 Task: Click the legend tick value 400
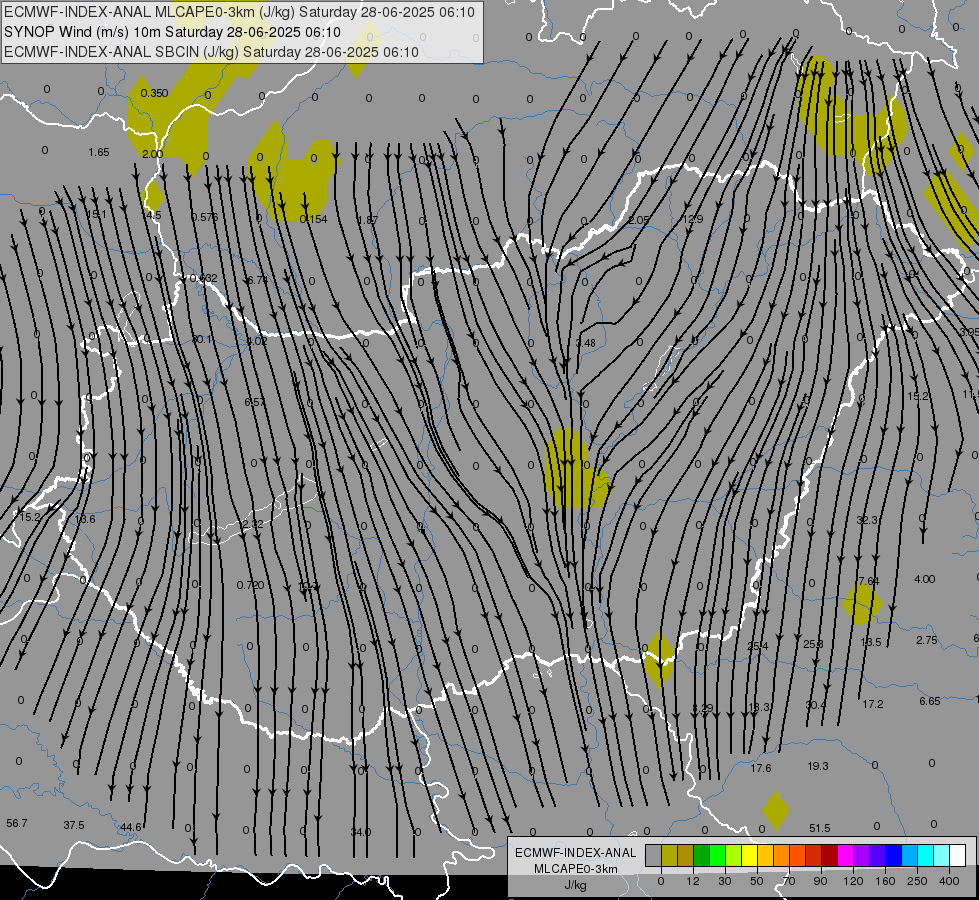point(949,881)
